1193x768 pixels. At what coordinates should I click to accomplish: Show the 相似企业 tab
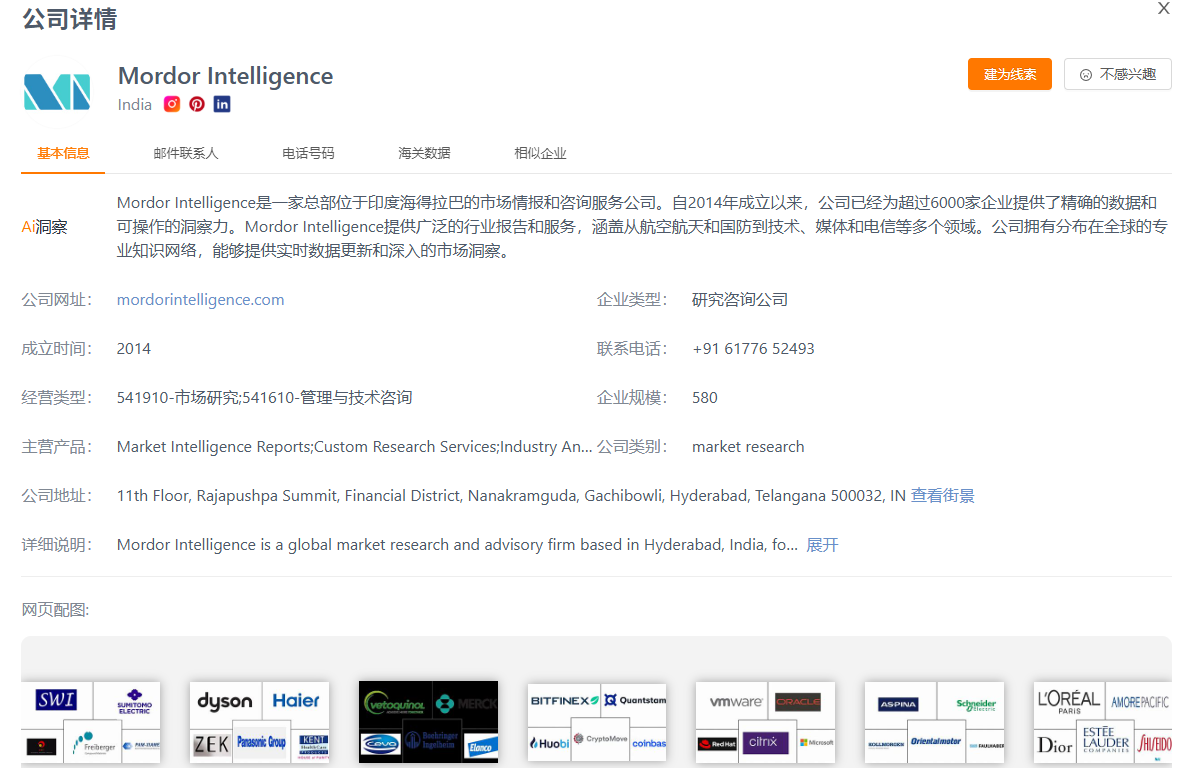(x=540, y=153)
